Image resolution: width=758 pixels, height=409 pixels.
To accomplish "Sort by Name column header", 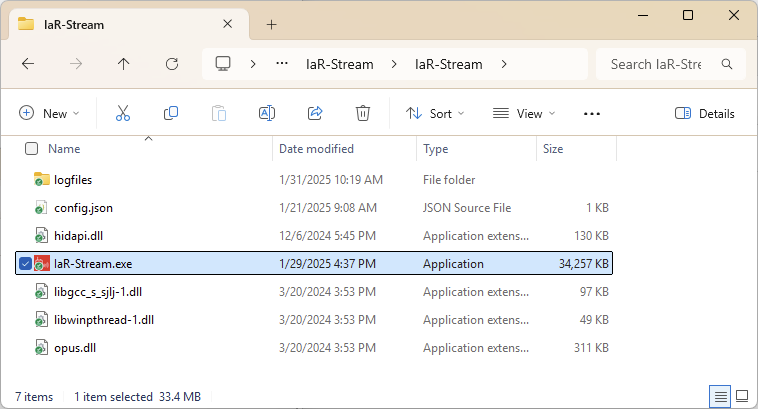I will [64, 148].
